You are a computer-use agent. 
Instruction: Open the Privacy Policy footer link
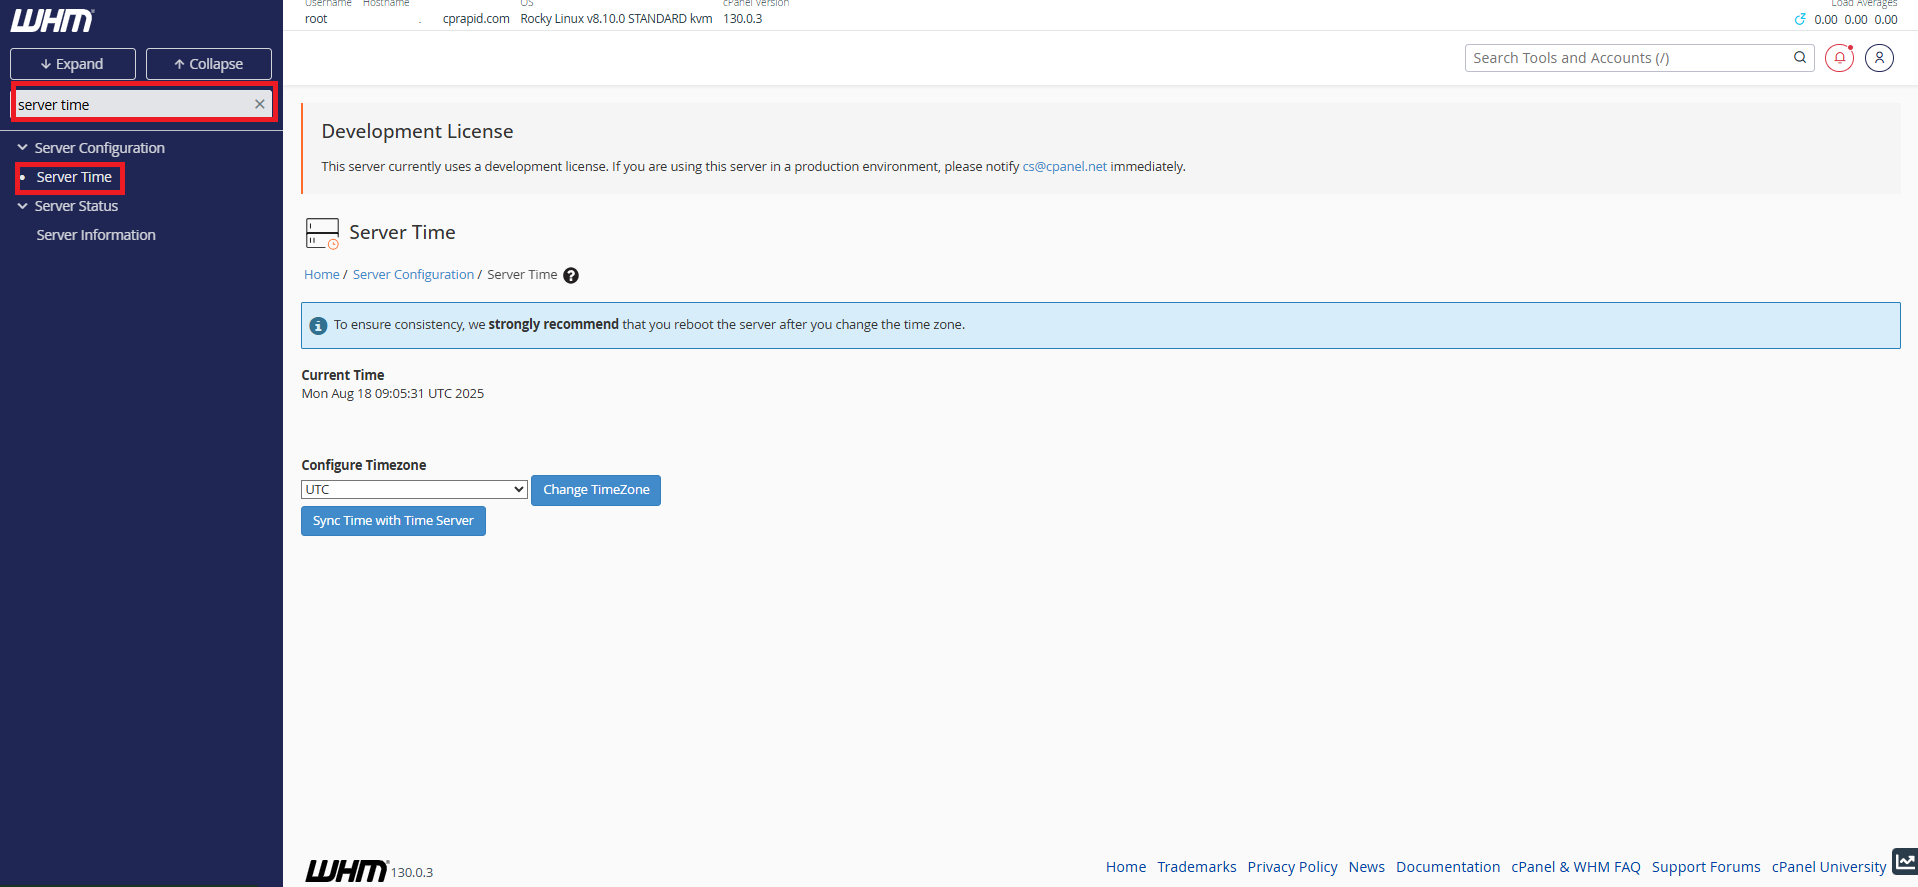pyautogui.click(x=1292, y=867)
